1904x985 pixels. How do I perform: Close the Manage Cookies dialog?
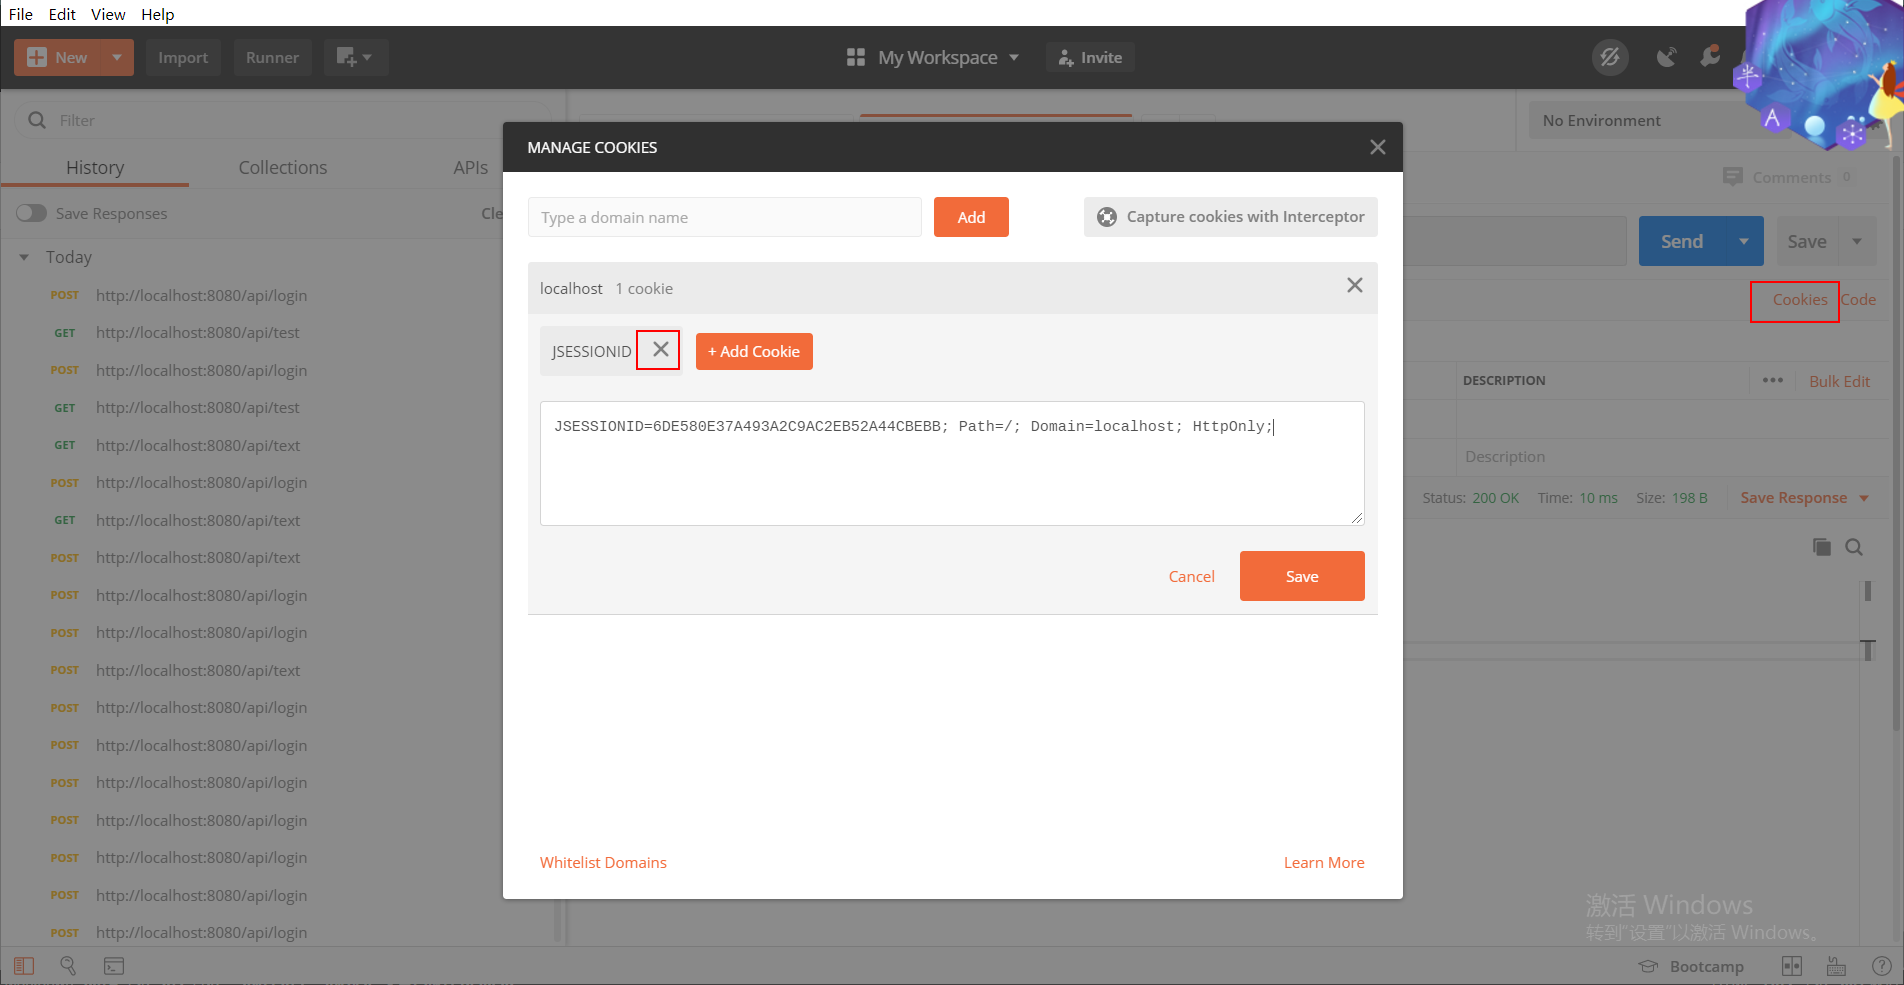coord(1377,147)
